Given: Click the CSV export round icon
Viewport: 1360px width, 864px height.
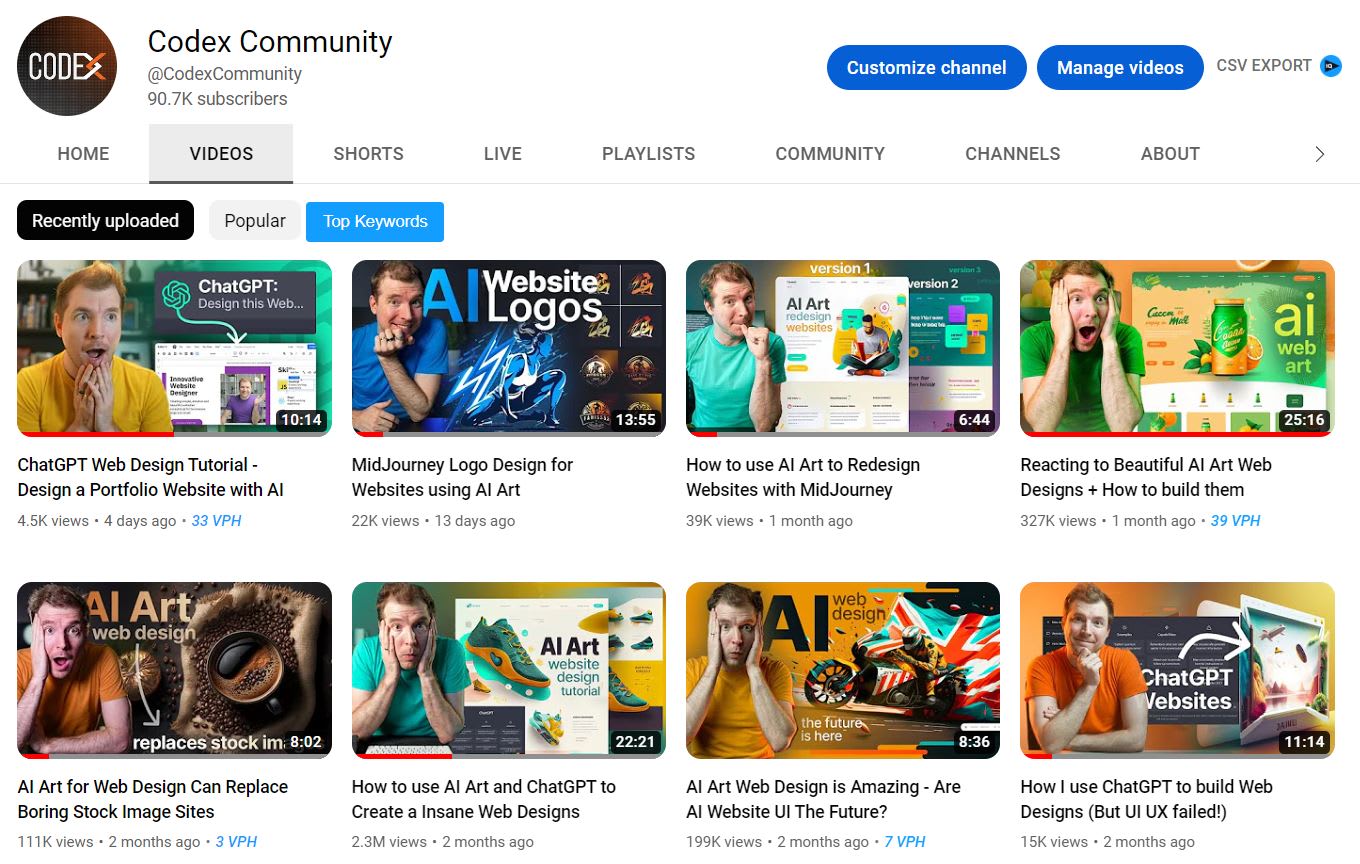Looking at the screenshot, I should (x=1331, y=67).
